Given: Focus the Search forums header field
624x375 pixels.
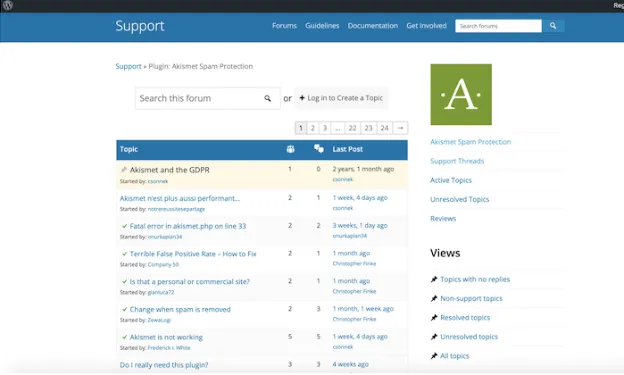Looking at the screenshot, I should click(498, 26).
